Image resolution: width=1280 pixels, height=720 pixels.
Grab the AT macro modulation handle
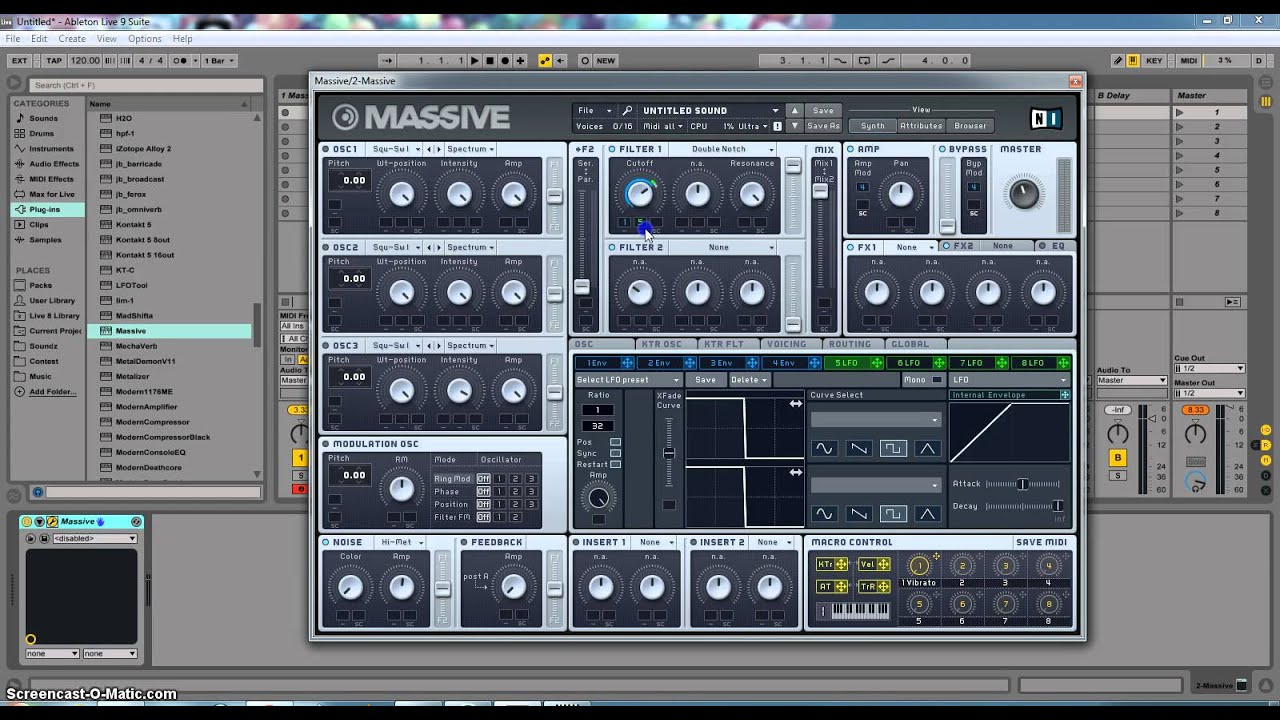click(x=841, y=587)
